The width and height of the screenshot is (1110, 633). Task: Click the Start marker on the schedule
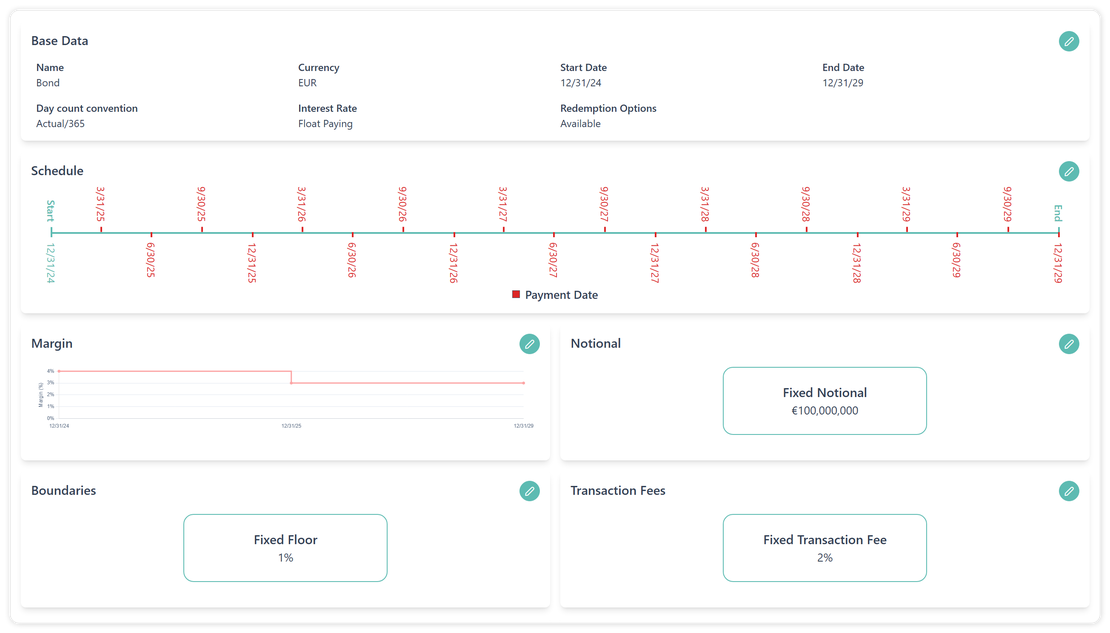[51, 232]
